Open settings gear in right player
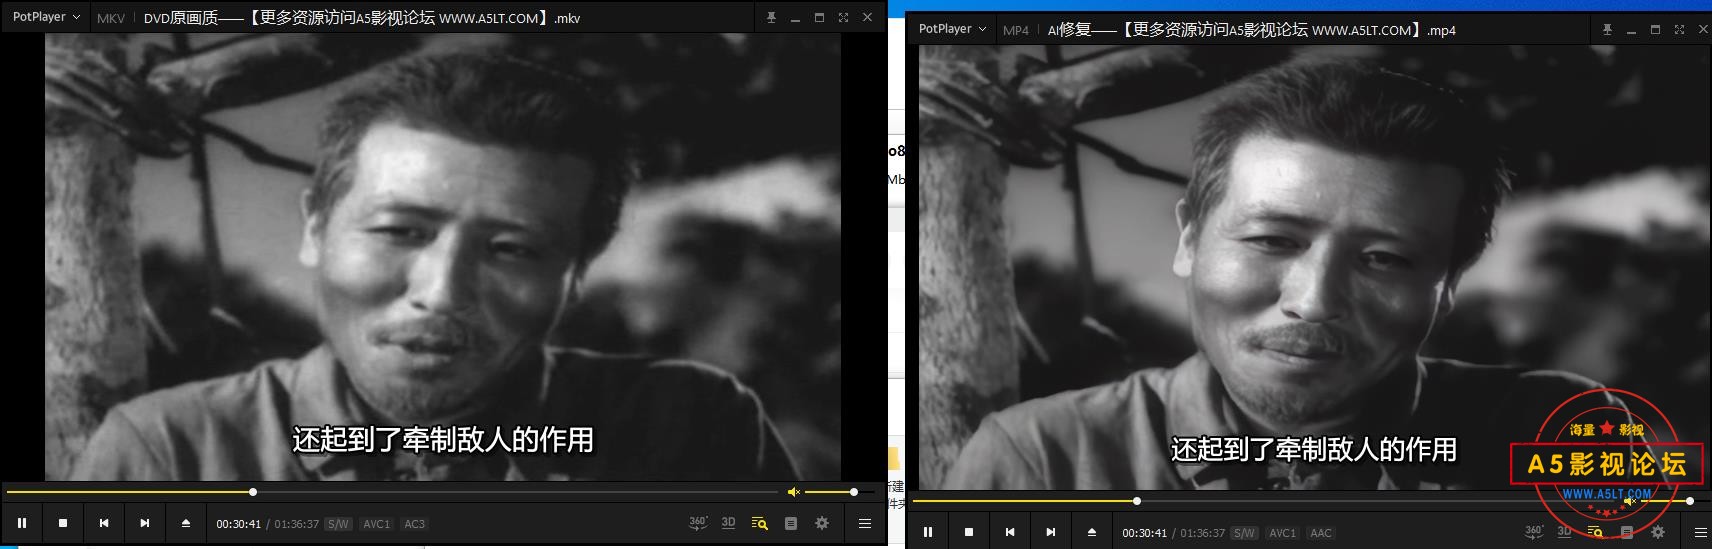The height and width of the screenshot is (549, 1712). (x=1658, y=532)
